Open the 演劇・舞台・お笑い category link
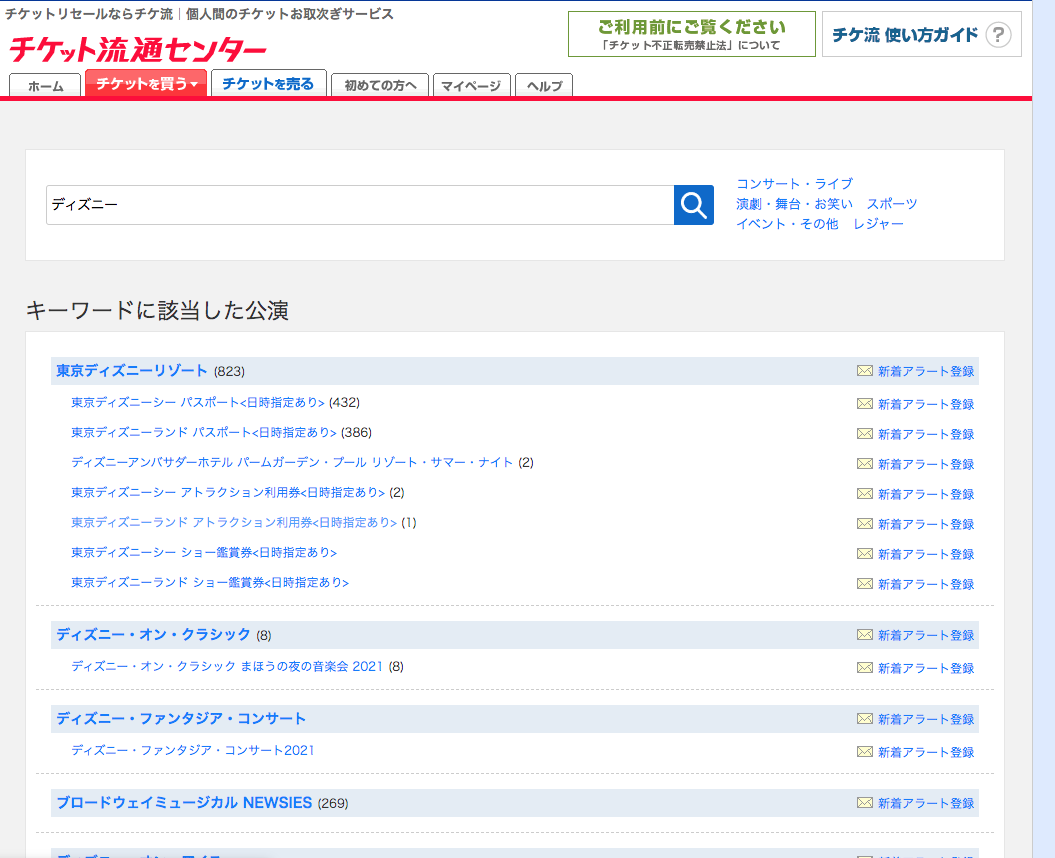This screenshot has width=1055, height=858. coord(795,204)
